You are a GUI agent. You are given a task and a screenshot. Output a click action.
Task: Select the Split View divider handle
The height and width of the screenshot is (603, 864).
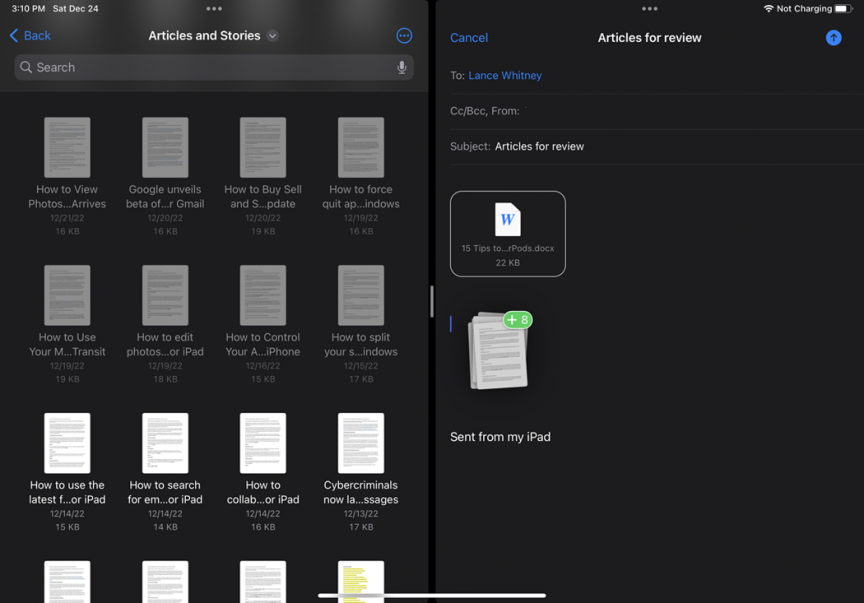tap(432, 301)
